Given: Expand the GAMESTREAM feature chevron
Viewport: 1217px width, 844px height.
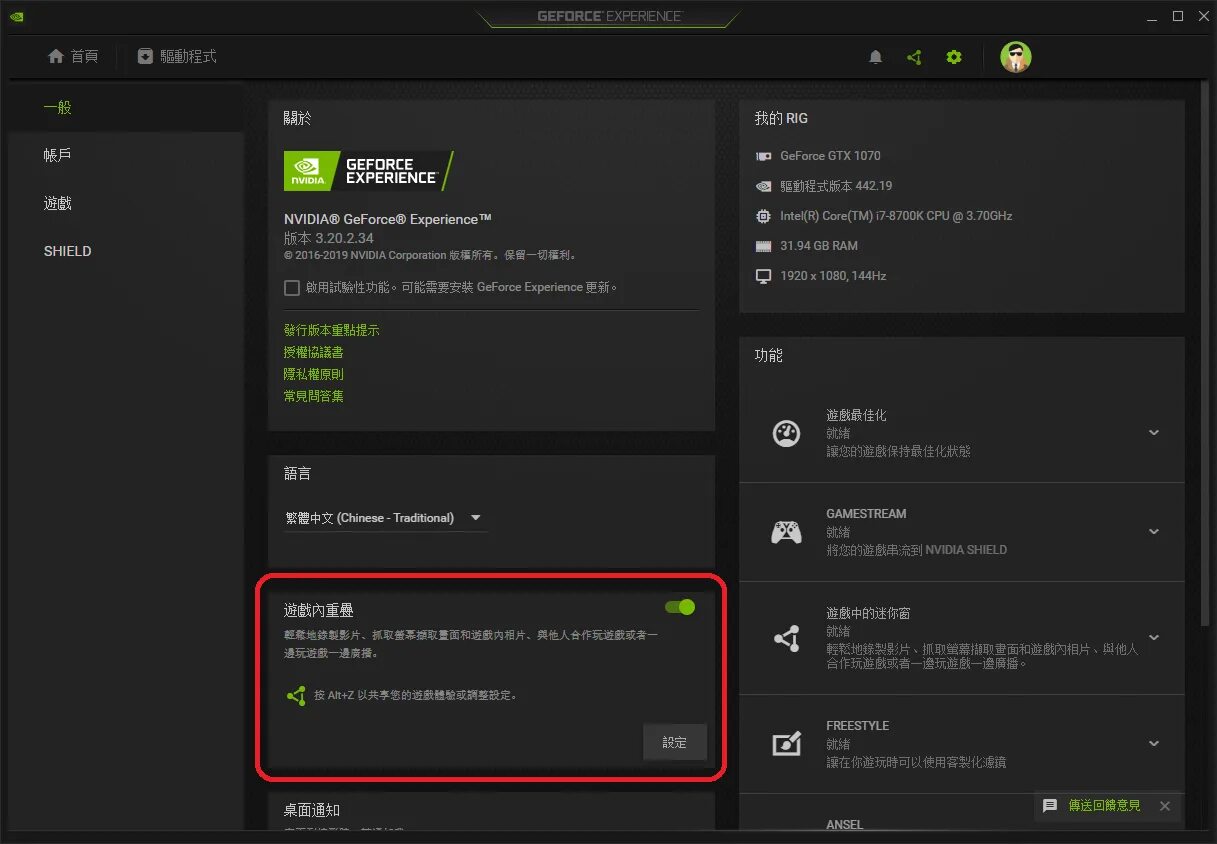Looking at the screenshot, I should (1154, 532).
